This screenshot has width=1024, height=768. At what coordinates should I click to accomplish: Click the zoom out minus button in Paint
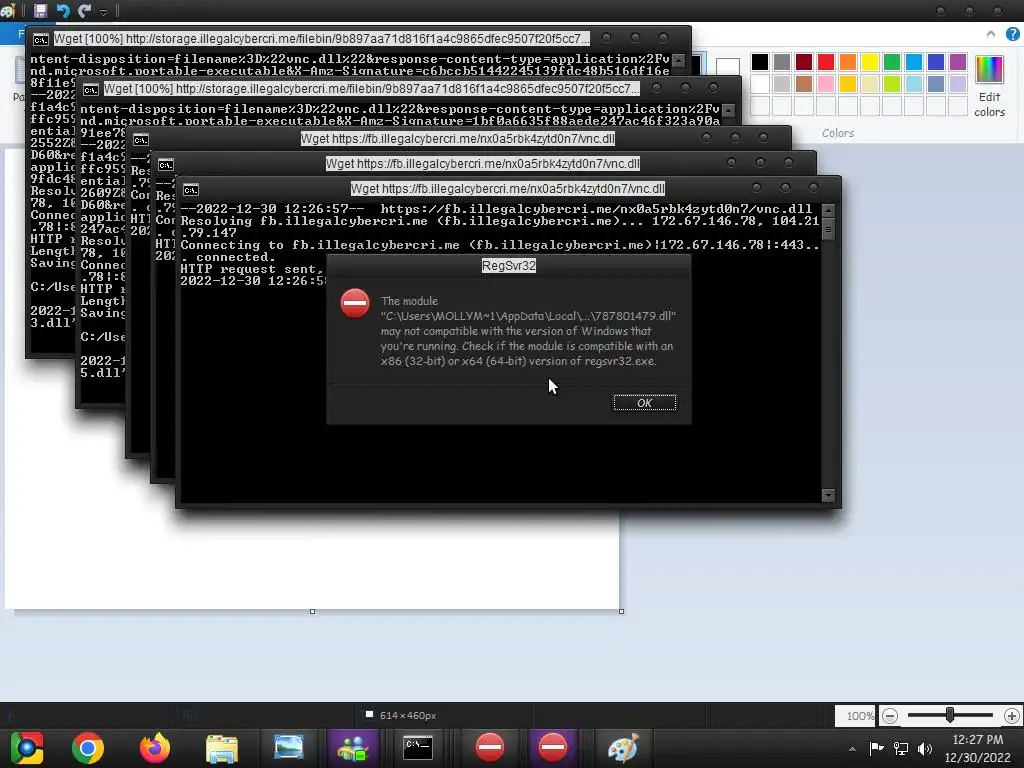pos(889,716)
